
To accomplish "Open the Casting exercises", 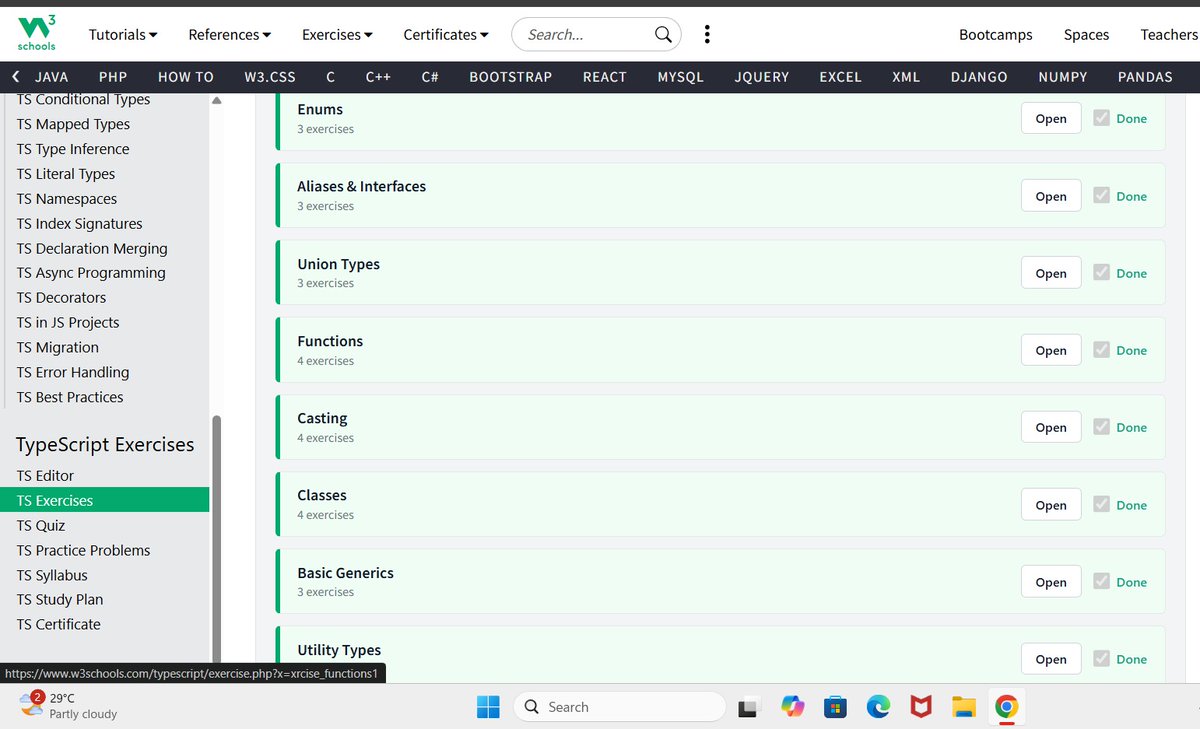I will click(x=1051, y=427).
